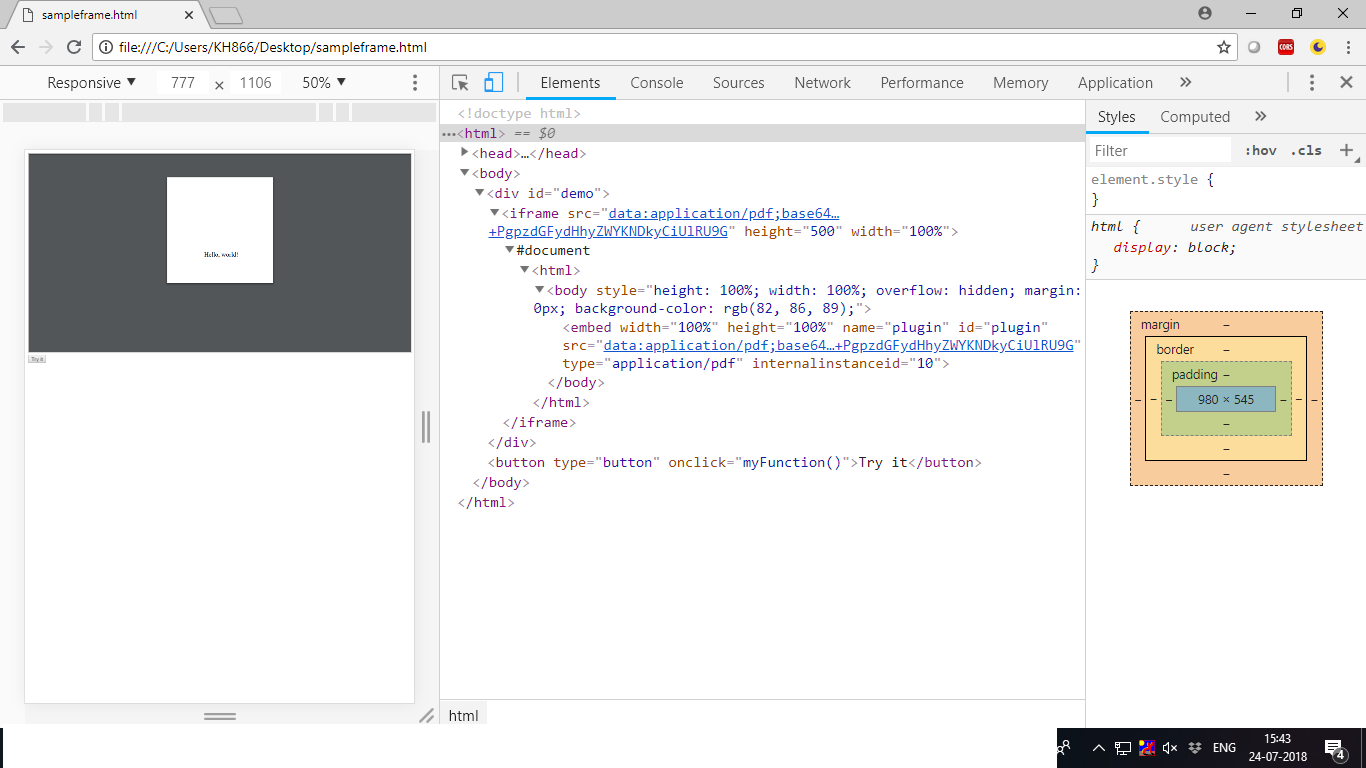Toggle the device toolbar icon
Viewport: 1366px width, 768px height.
point(493,83)
